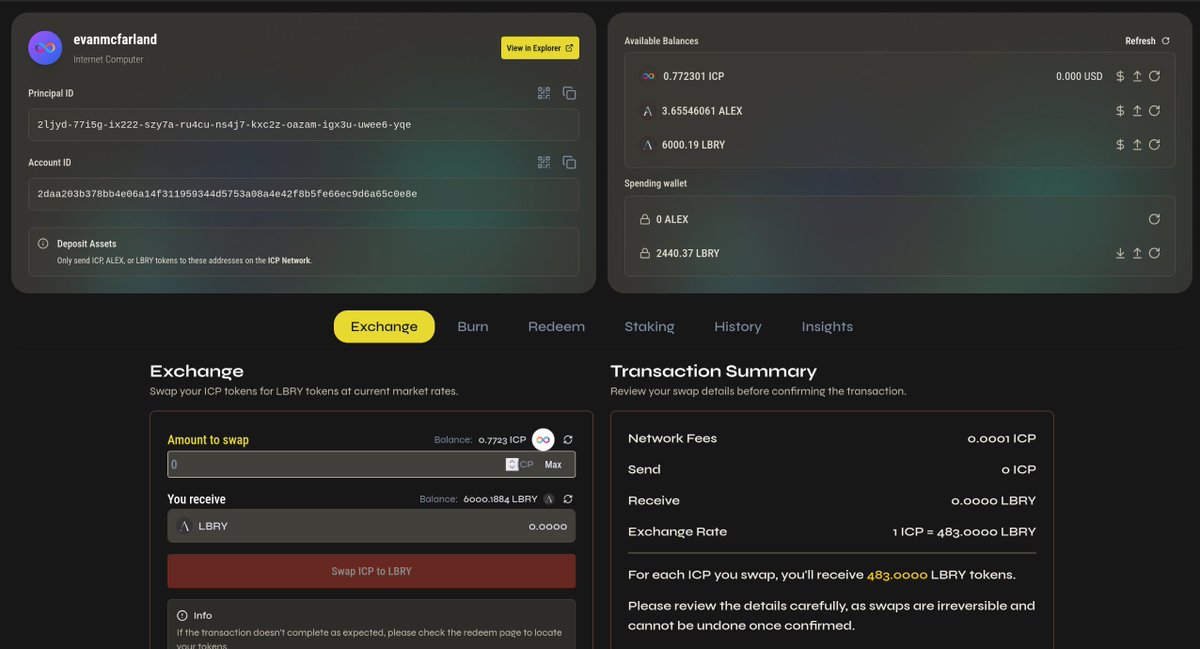The image size is (1200, 649).
Task: Click the amount stepper arrows
Action: click(x=512, y=464)
